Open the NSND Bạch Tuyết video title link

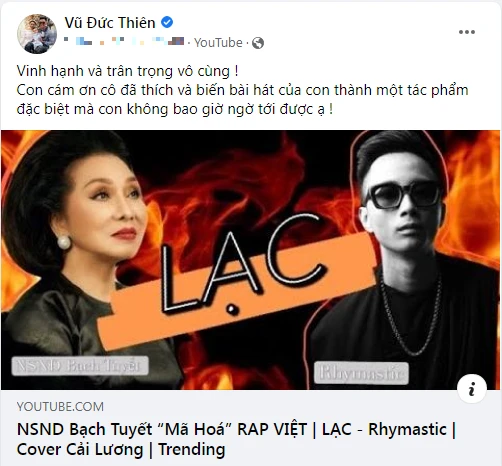236,439
